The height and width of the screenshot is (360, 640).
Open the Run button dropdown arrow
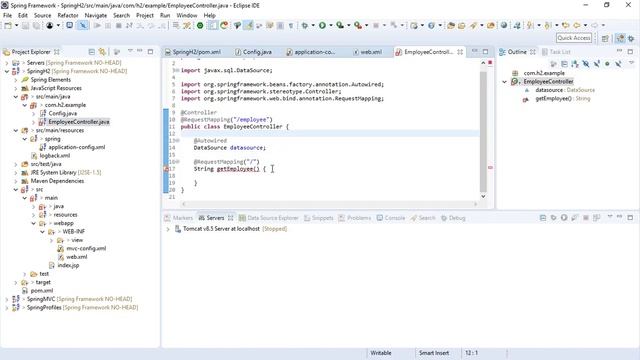(x=331, y=25)
